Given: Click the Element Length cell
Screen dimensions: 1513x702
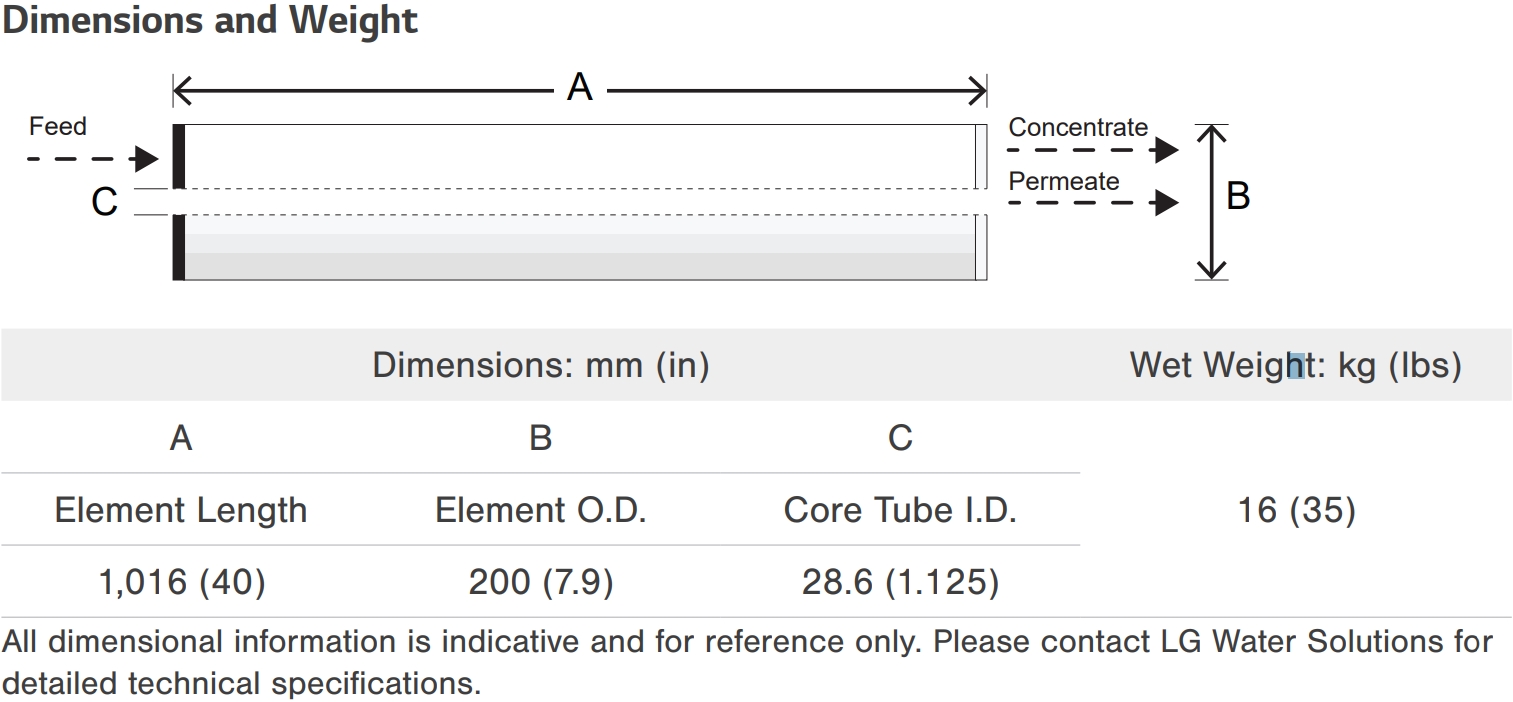Looking at the screenshot, I should pyautogui.click(x=181, y=510).
